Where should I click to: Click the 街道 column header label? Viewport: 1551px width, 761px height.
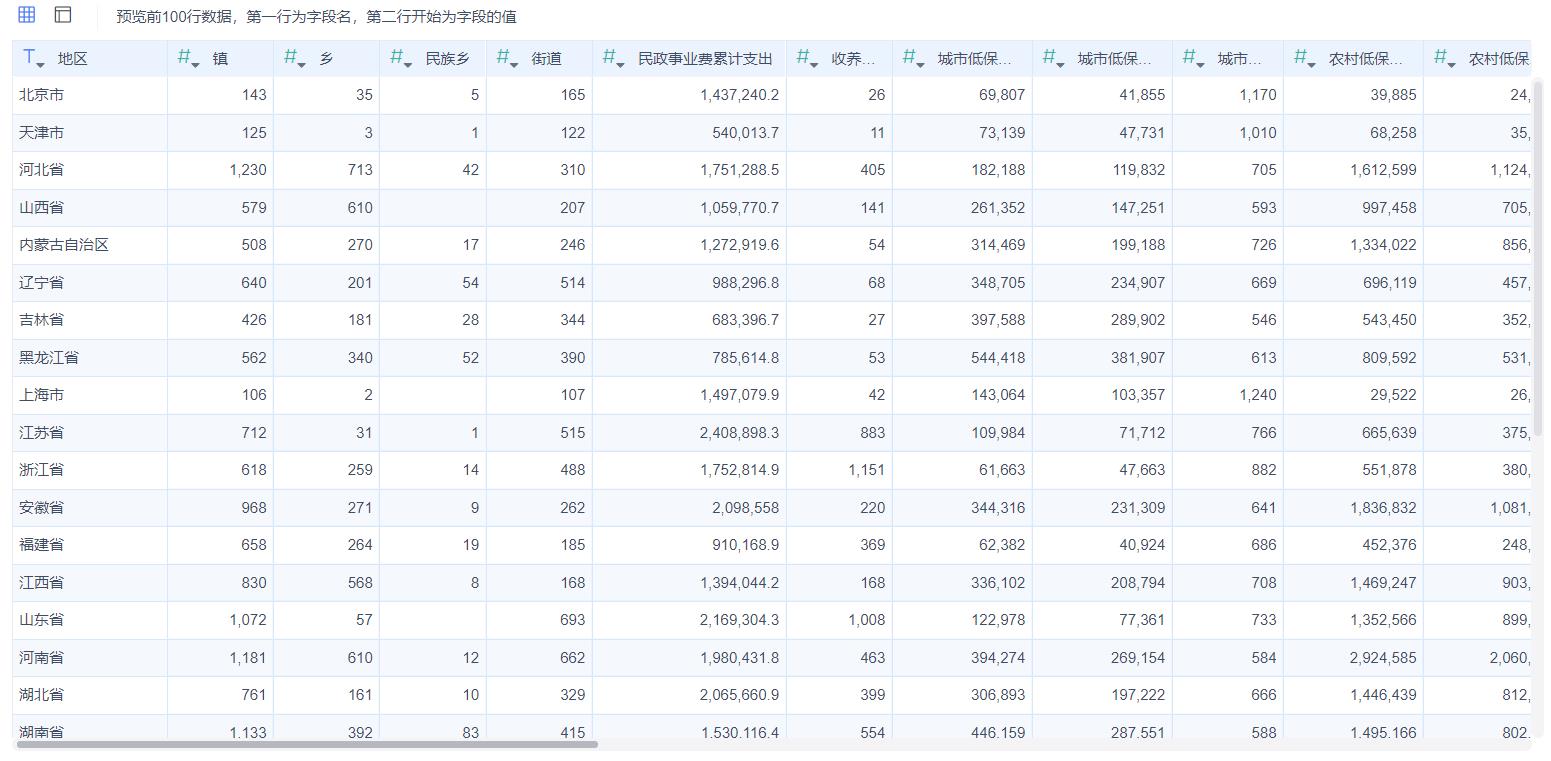(546, 59)
